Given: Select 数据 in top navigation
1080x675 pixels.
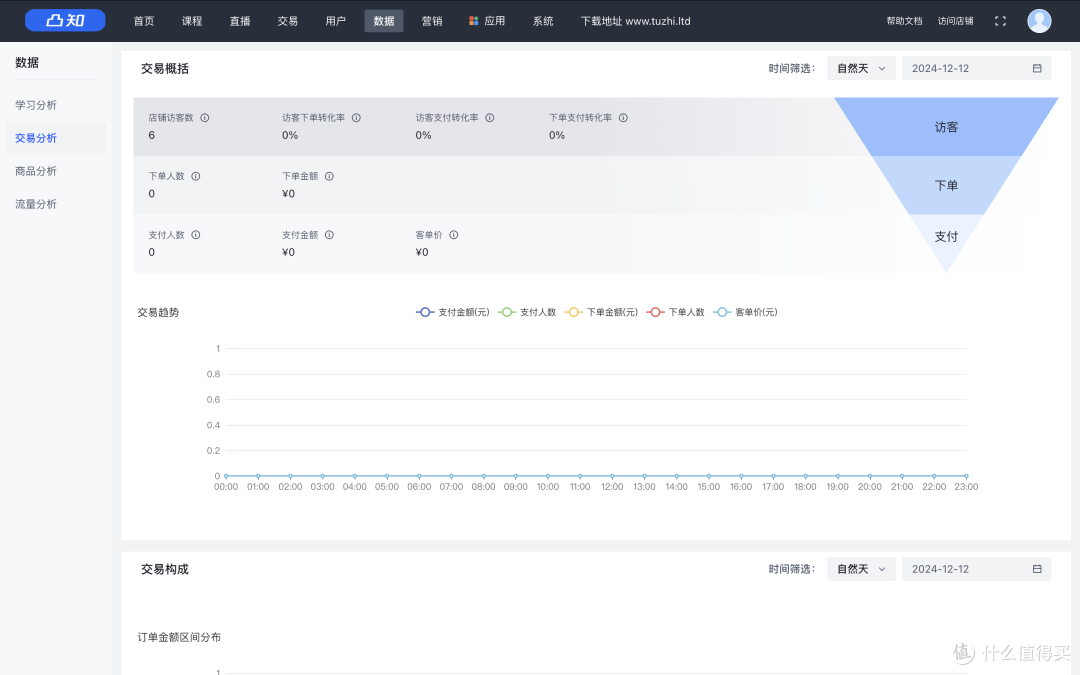Looking at the screenshot, I should coord(384,21).
